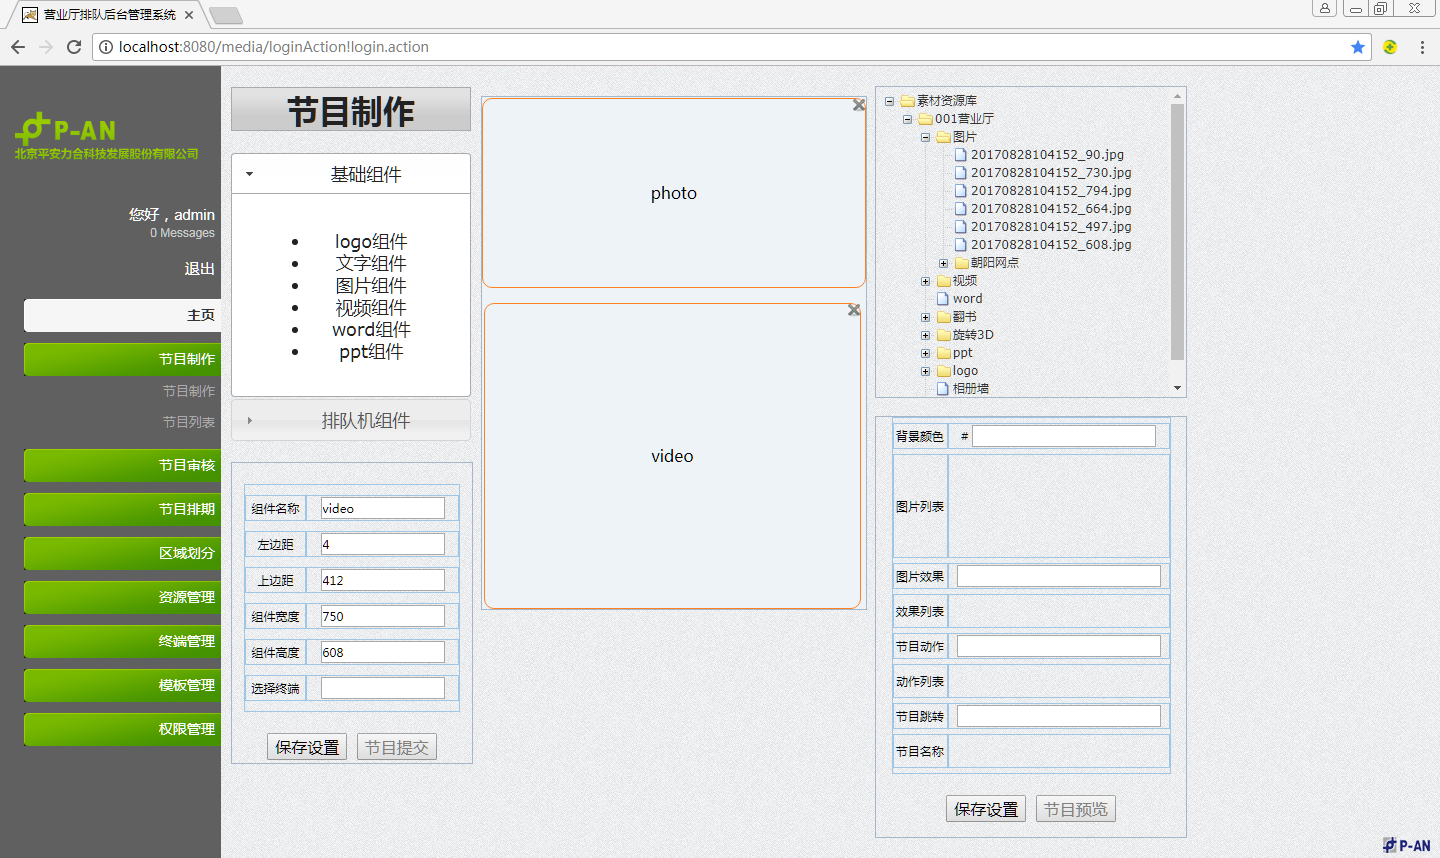
Task: Collapse the 基础组件 accordion section
Action: [x=351, y=174]
